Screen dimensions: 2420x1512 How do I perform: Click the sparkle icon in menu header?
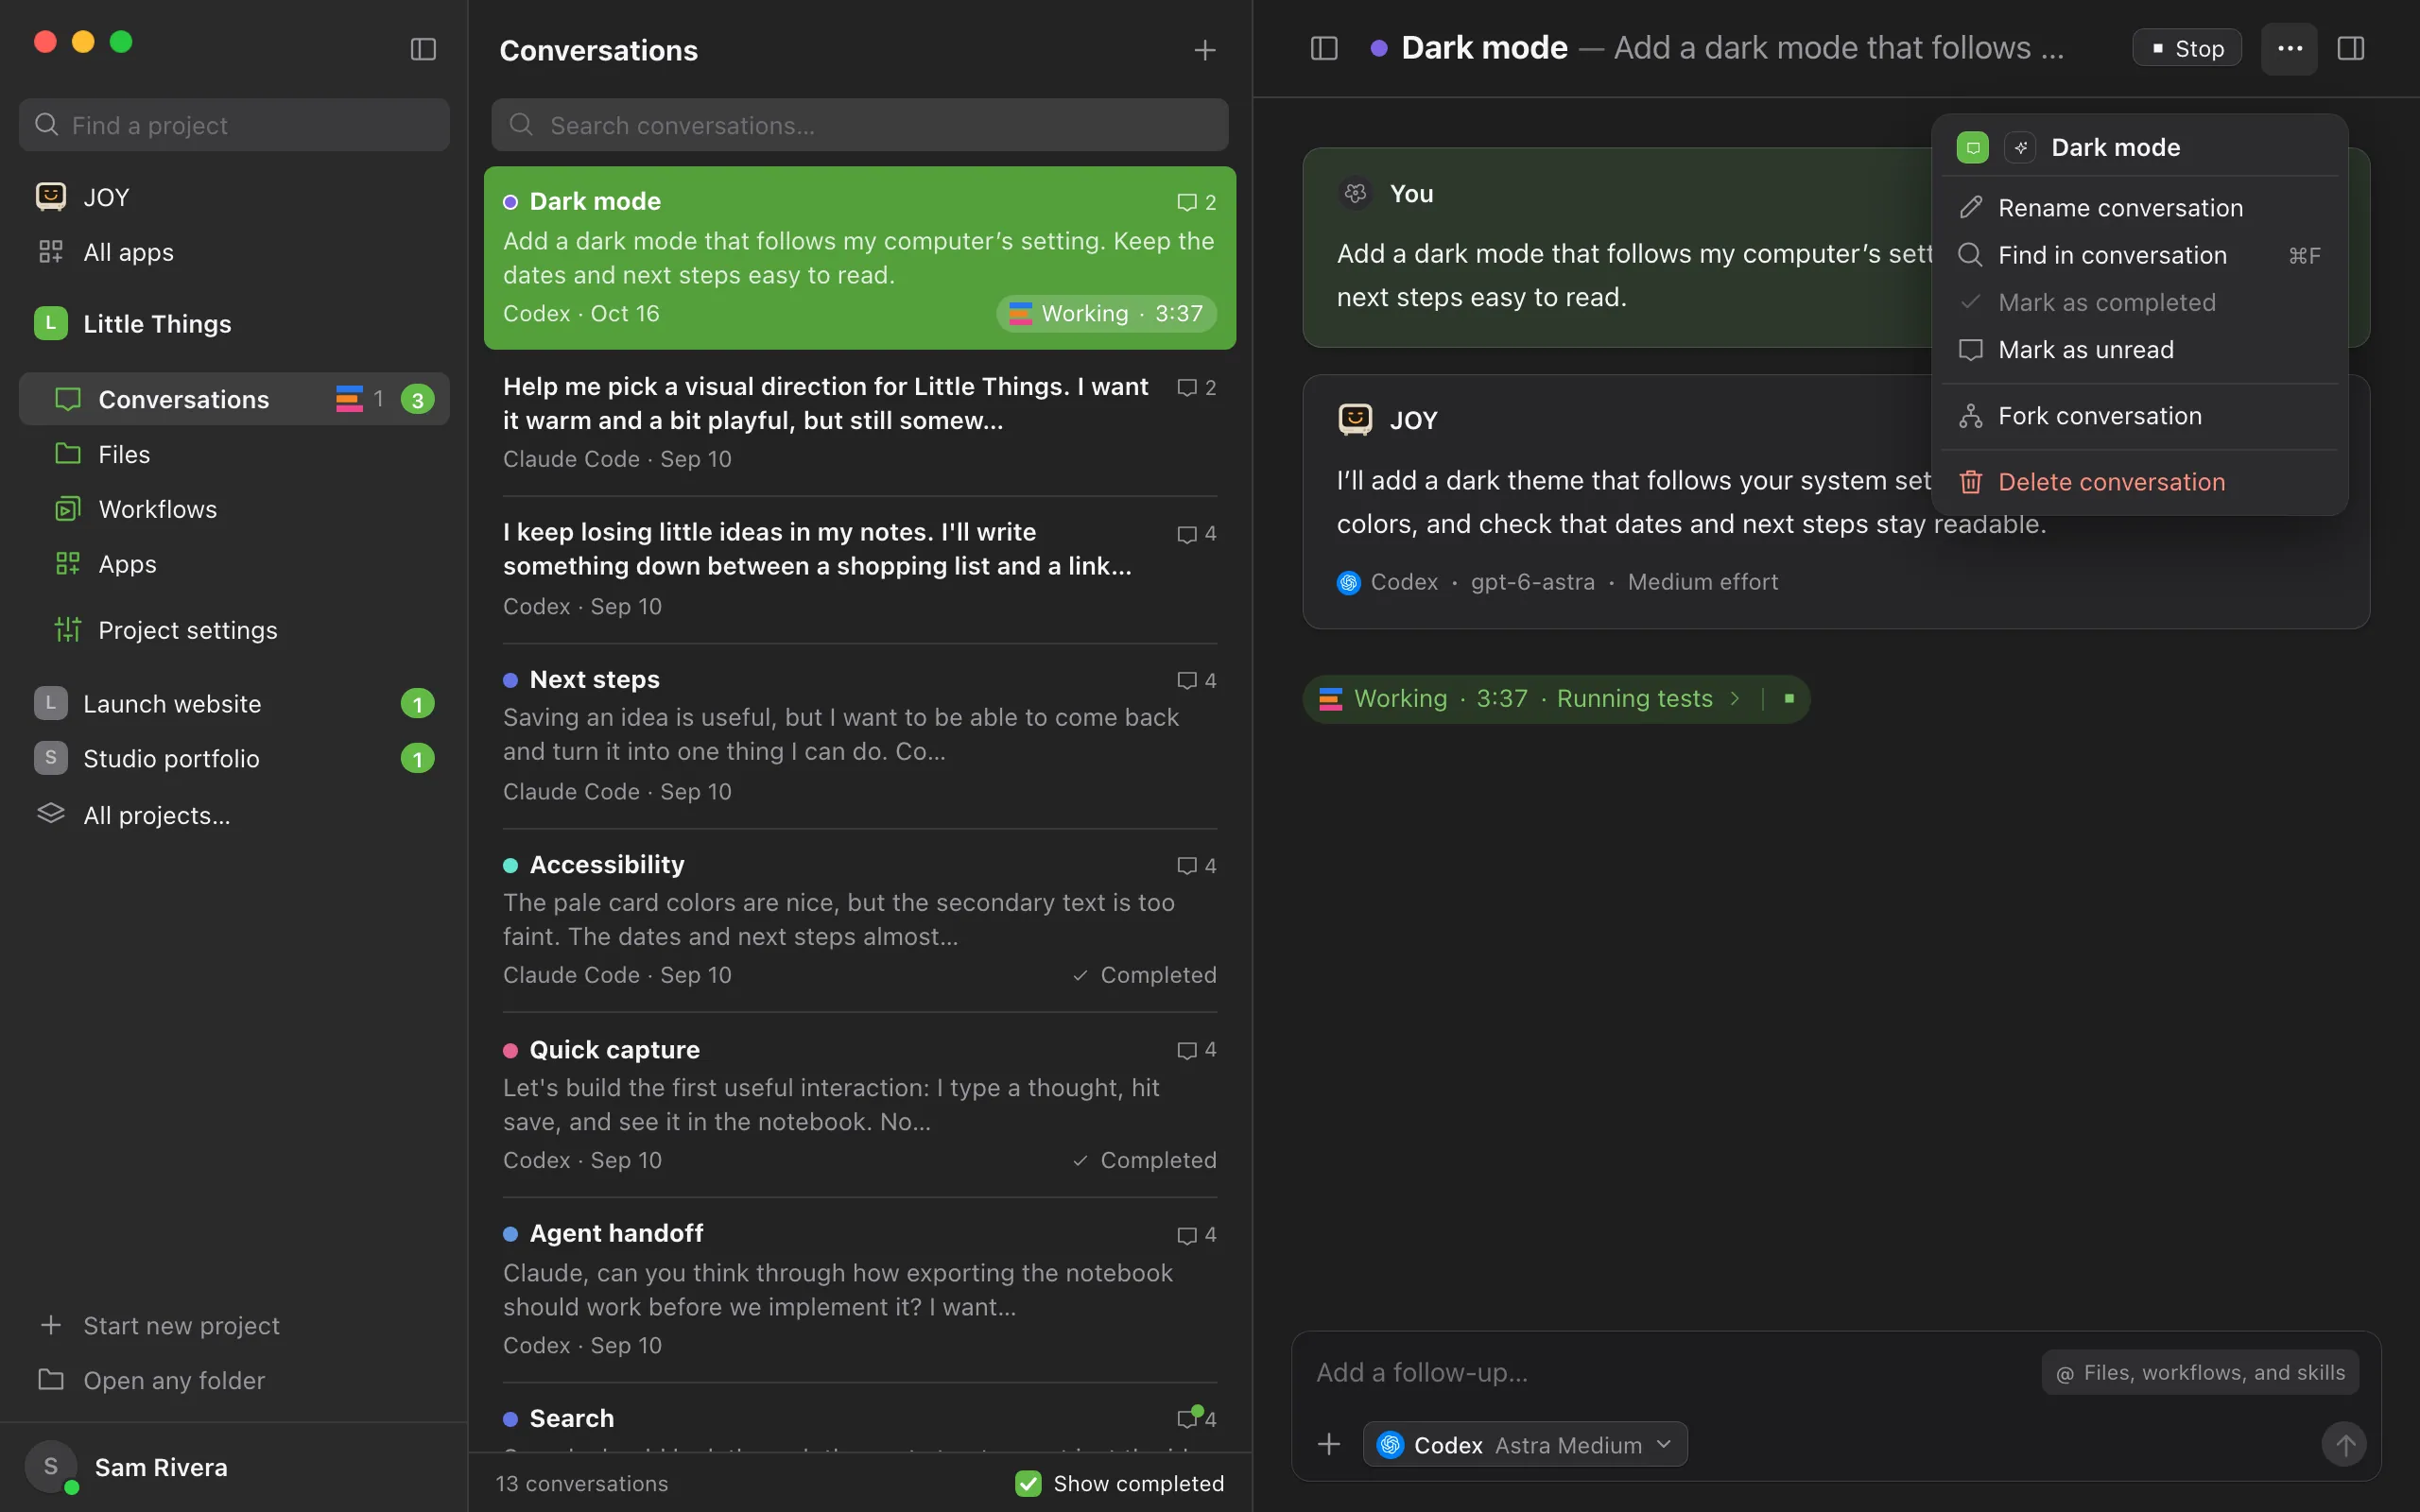coord(2020,147)
